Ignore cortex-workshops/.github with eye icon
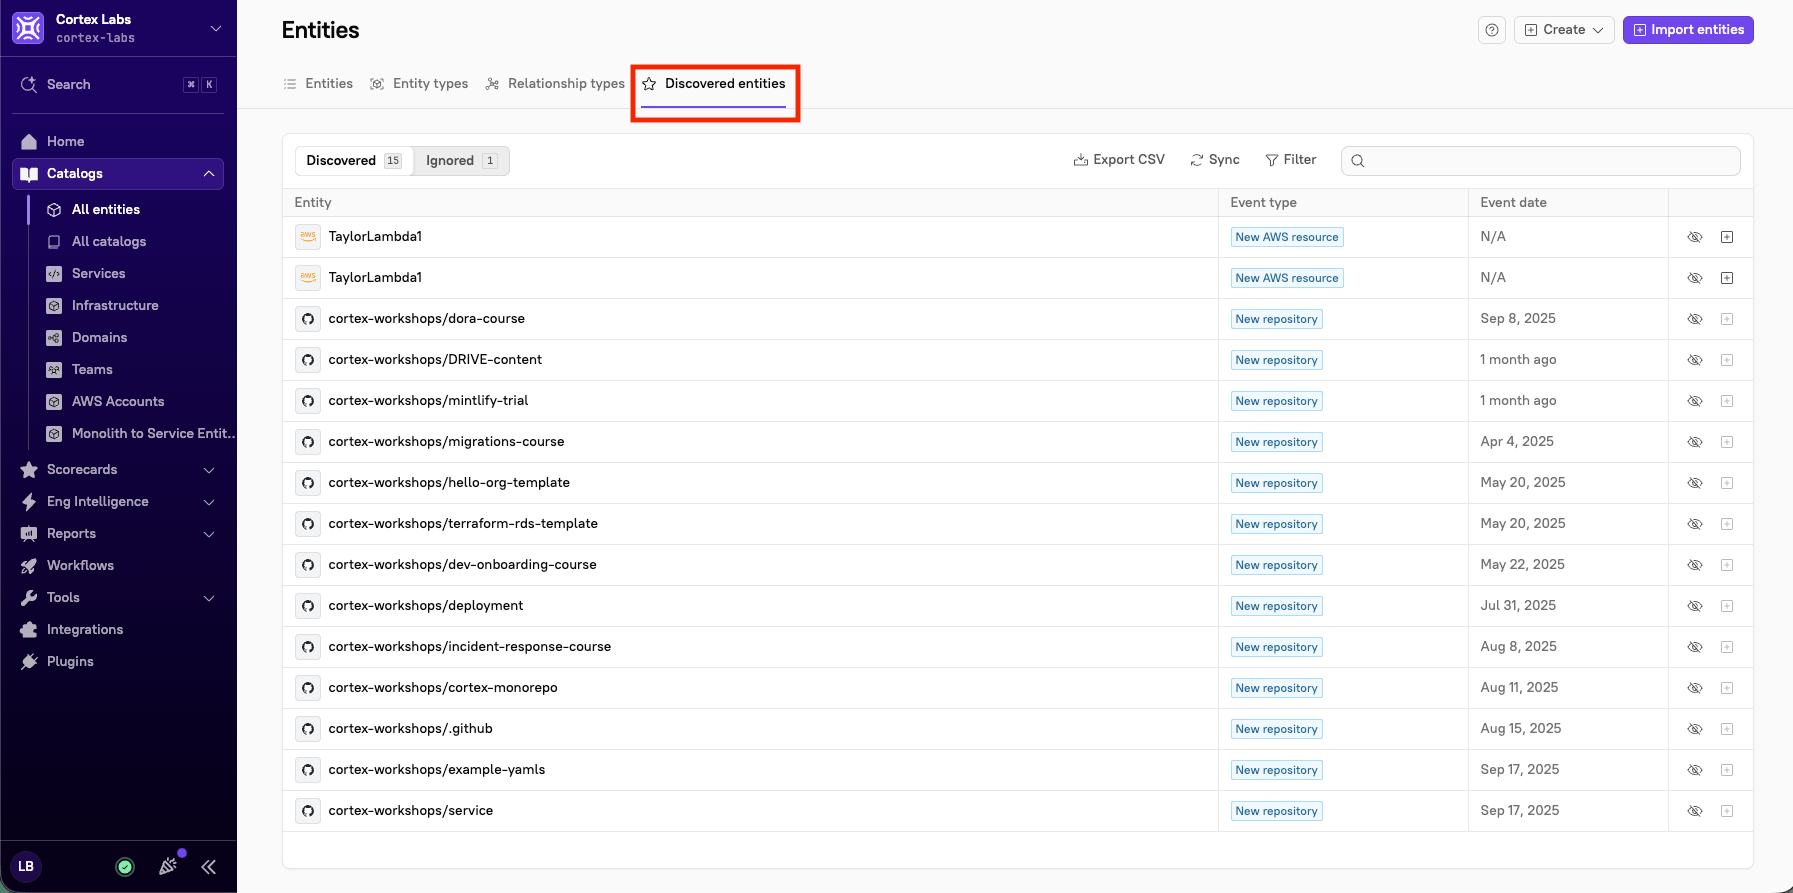This screenshot has height=893, width=1793. (x=1695, y=729)
